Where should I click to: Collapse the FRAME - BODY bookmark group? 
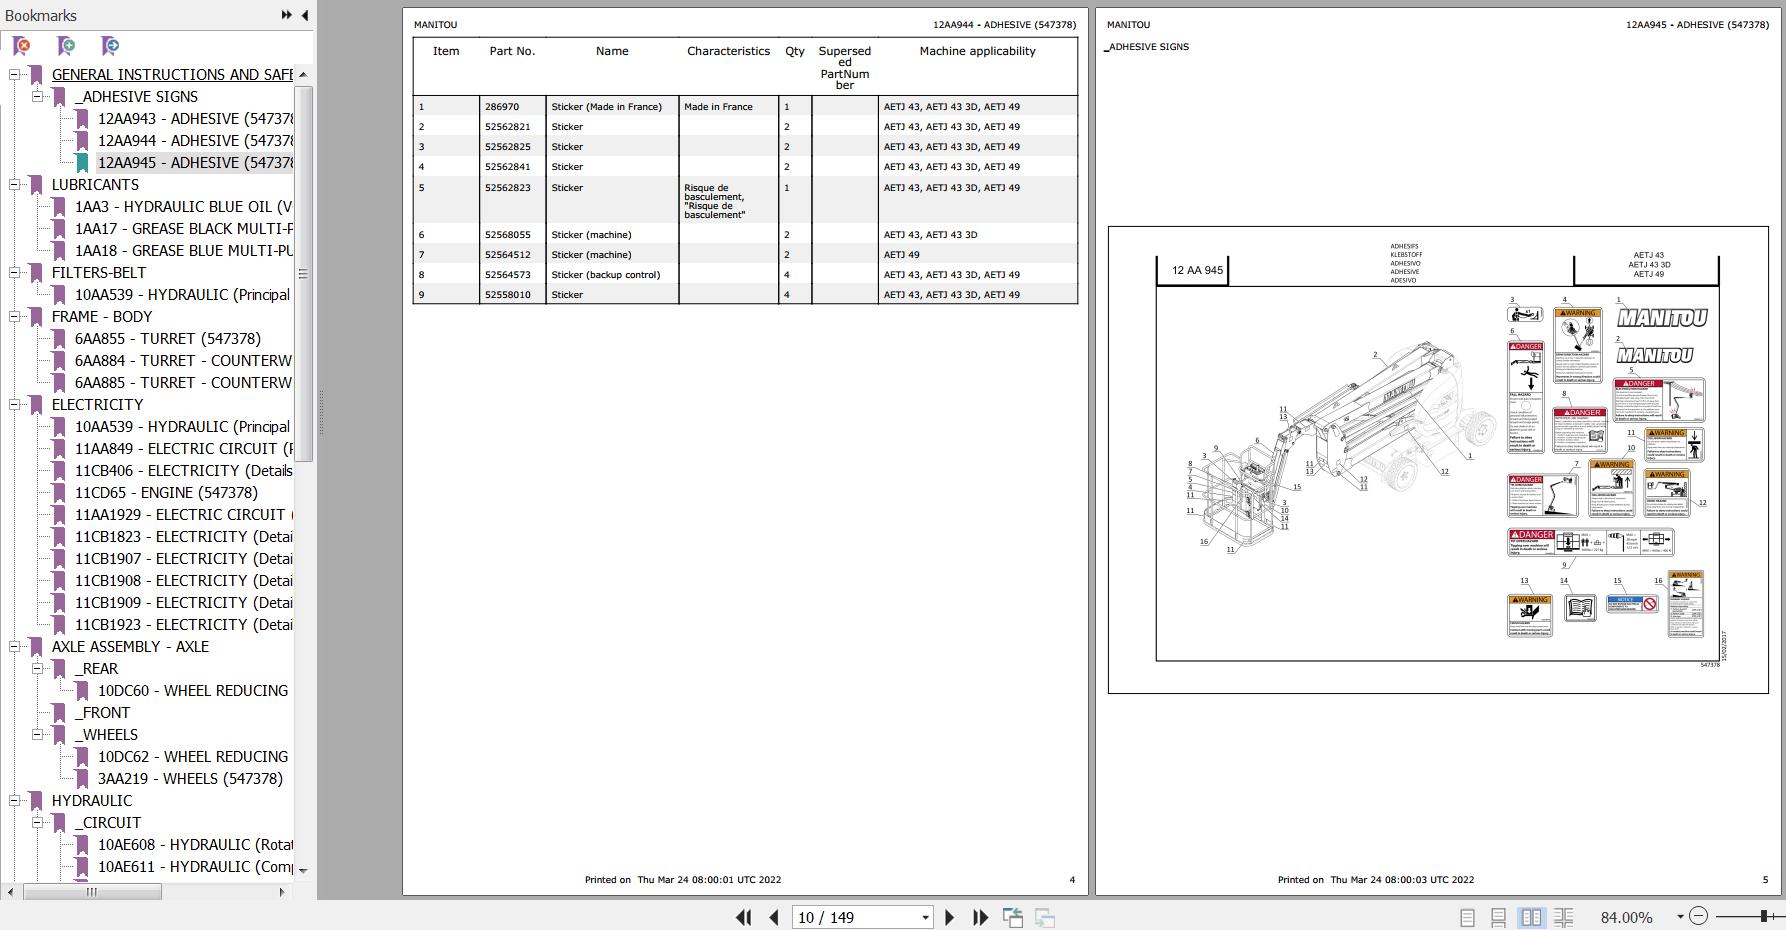(14, 317)
